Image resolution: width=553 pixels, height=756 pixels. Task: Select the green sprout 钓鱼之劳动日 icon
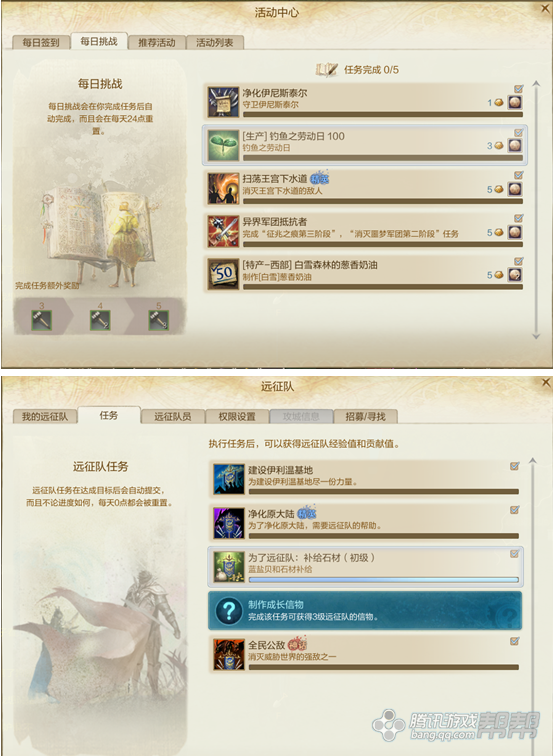pyautogui.click(x=223, y=145)
